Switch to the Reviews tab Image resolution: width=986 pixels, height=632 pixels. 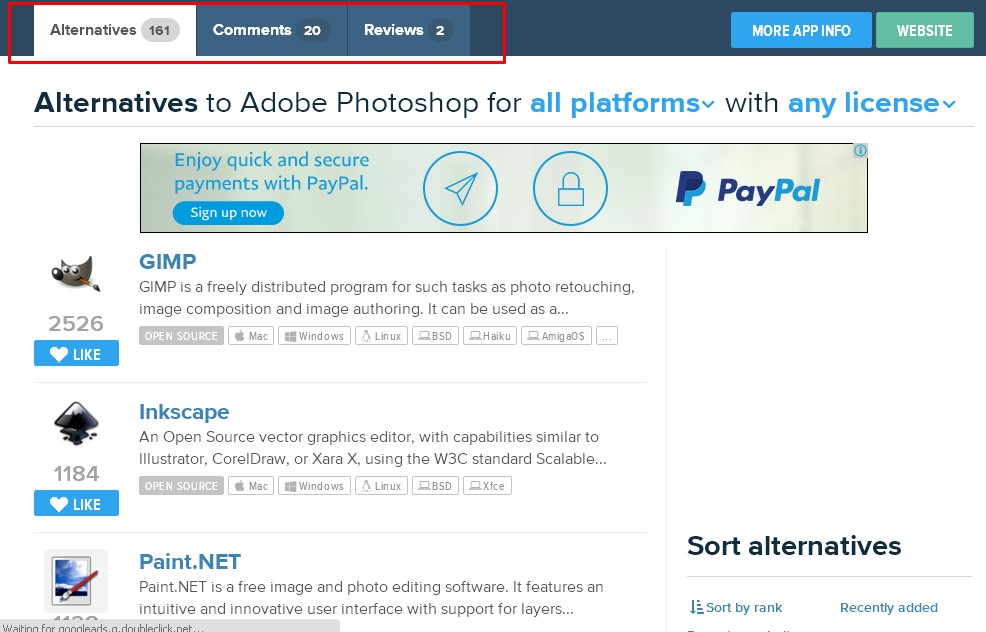click(x=408, y=30)
